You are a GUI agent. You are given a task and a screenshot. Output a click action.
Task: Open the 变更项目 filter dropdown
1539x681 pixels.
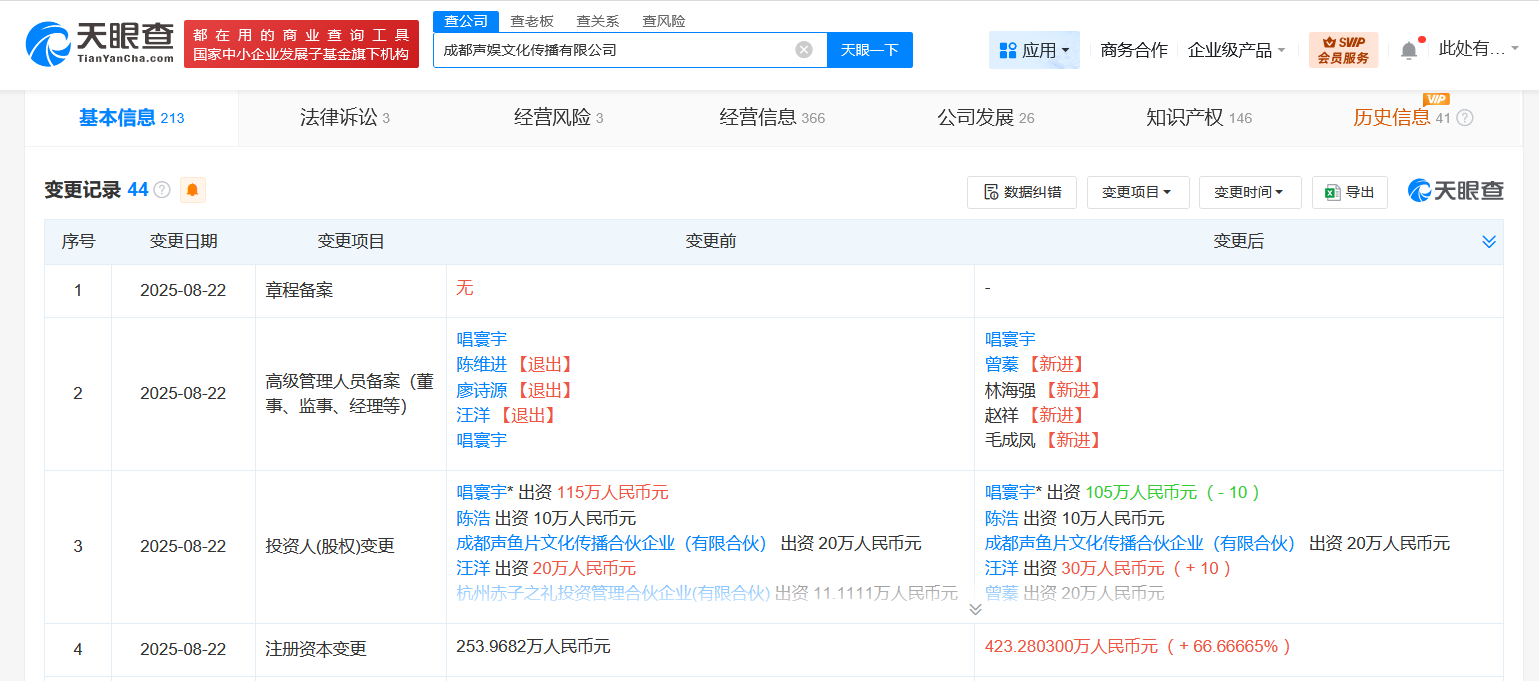click(x=1138, y=192)
